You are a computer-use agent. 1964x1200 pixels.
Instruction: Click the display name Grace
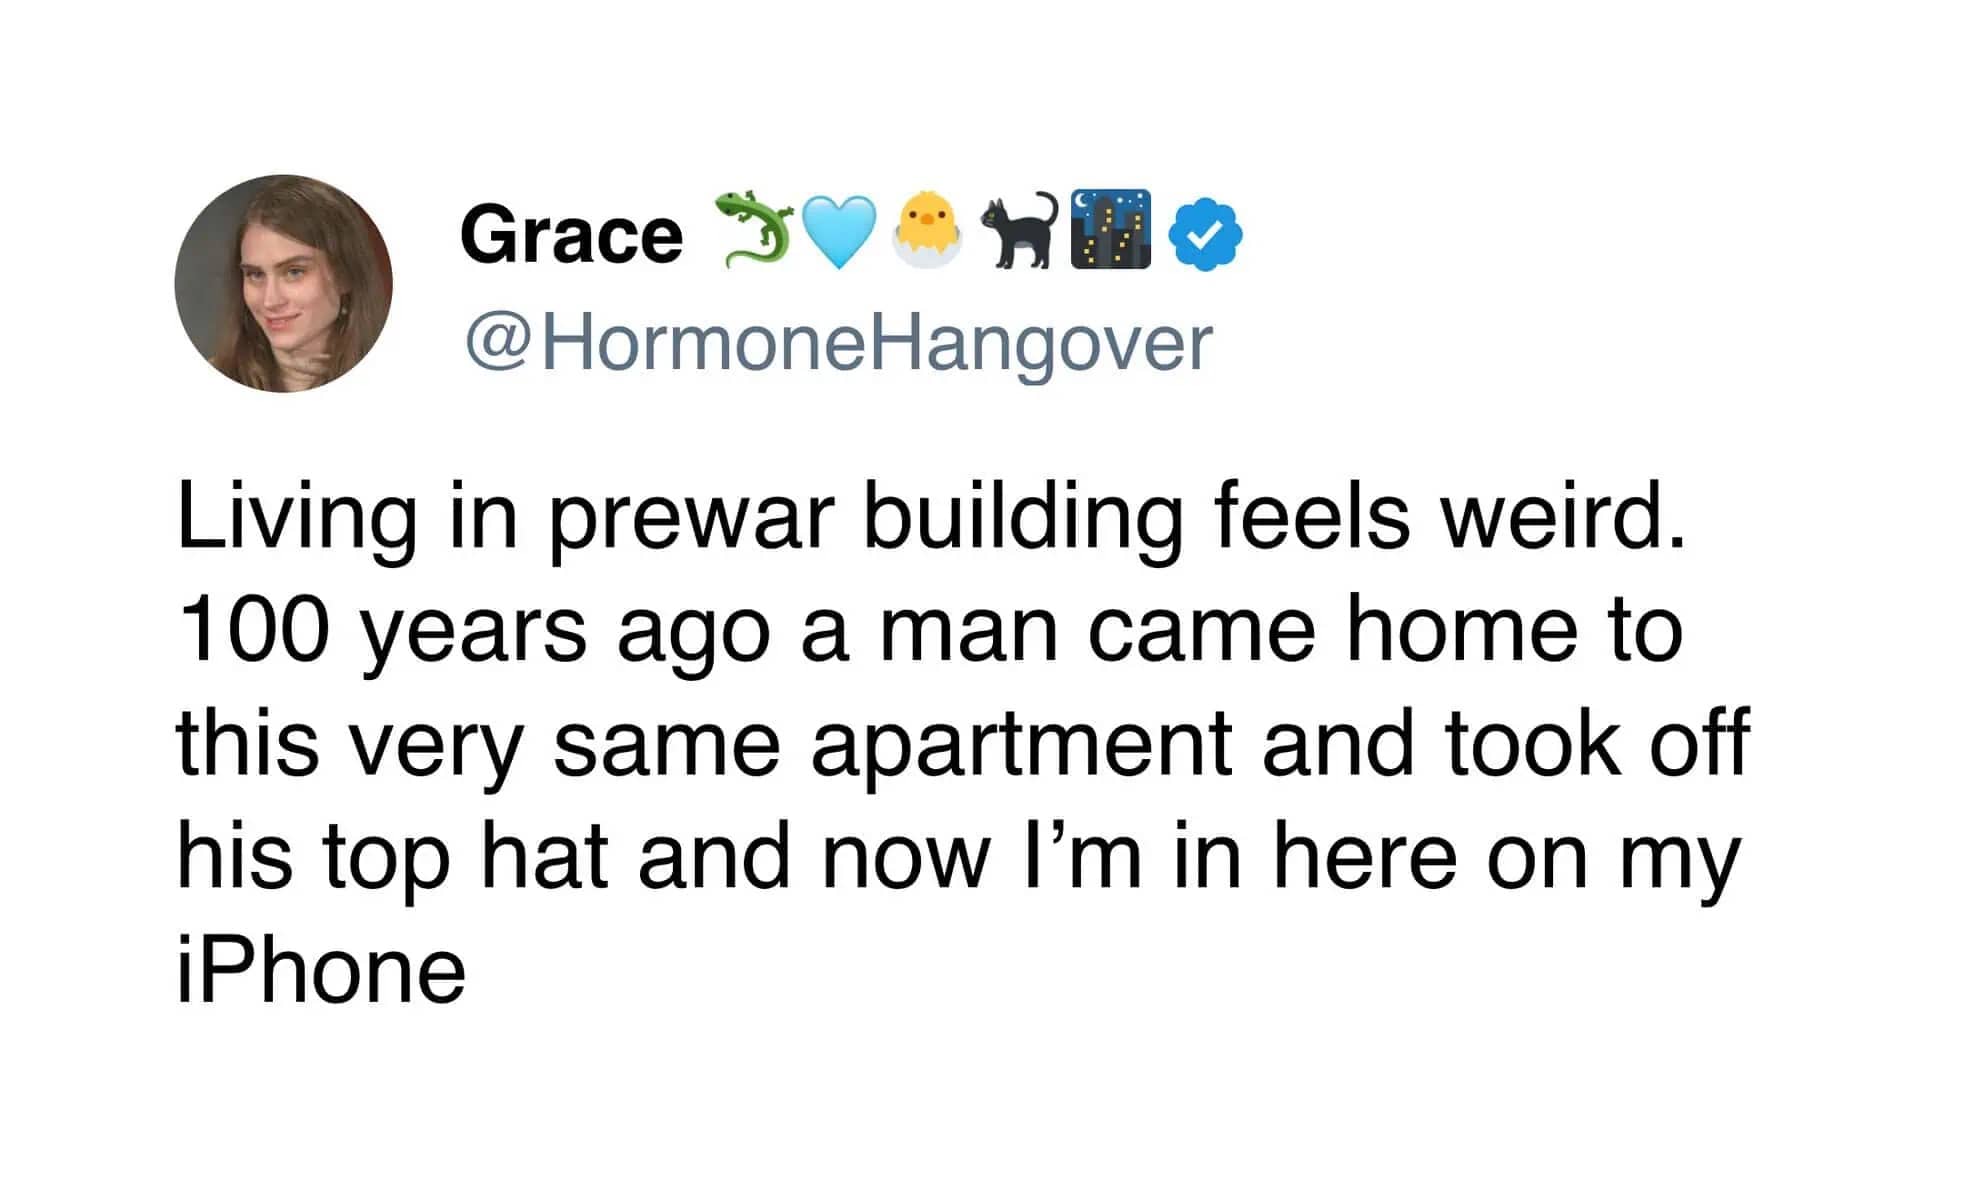click(571, 235)
